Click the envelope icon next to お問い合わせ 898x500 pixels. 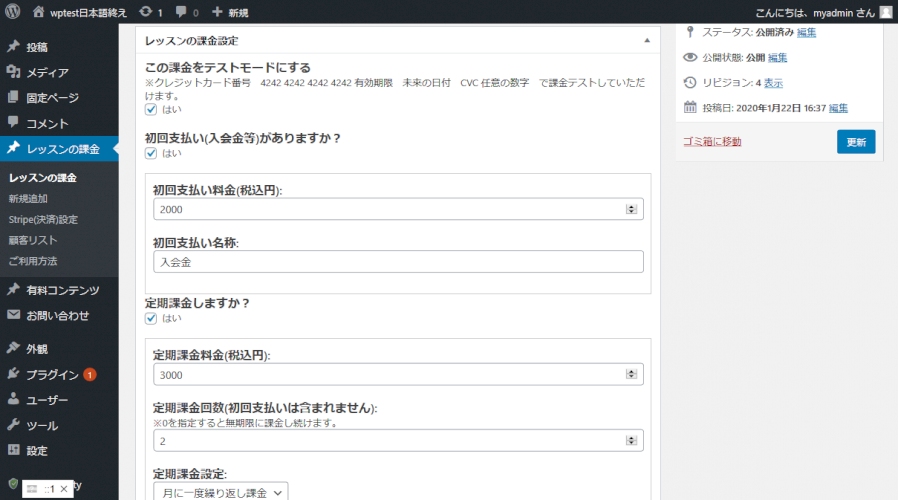[14, 314]
